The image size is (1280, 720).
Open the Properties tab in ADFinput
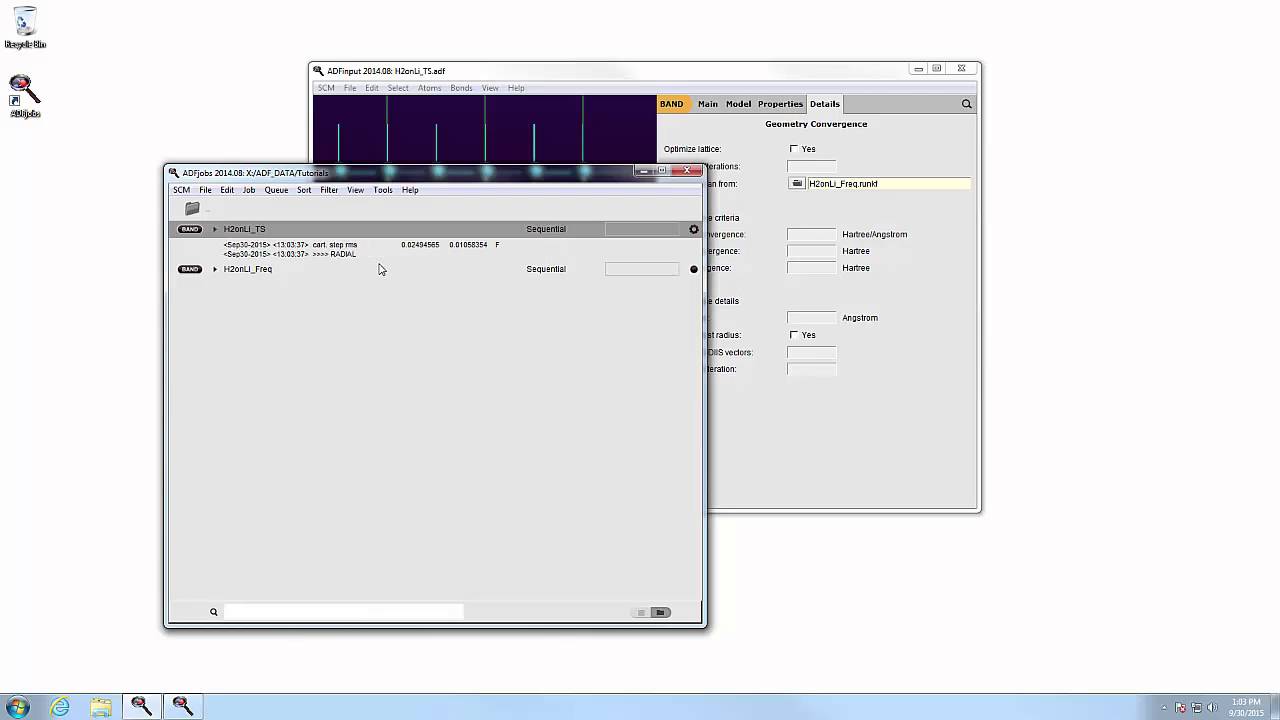(780, 104)
